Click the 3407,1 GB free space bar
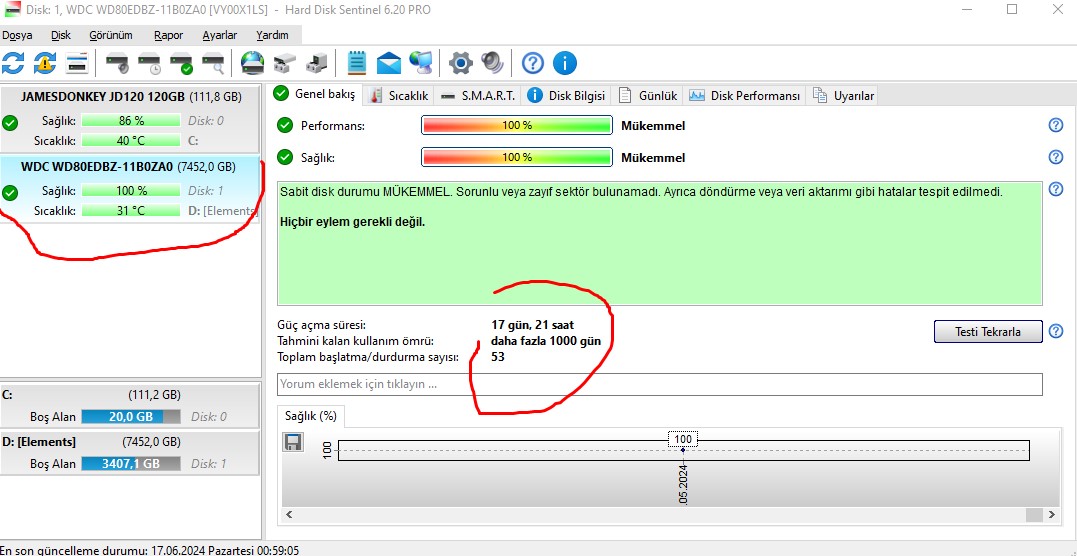This screenshot has width=1077, height=556. pyautogui.click(x=131, y=464)
